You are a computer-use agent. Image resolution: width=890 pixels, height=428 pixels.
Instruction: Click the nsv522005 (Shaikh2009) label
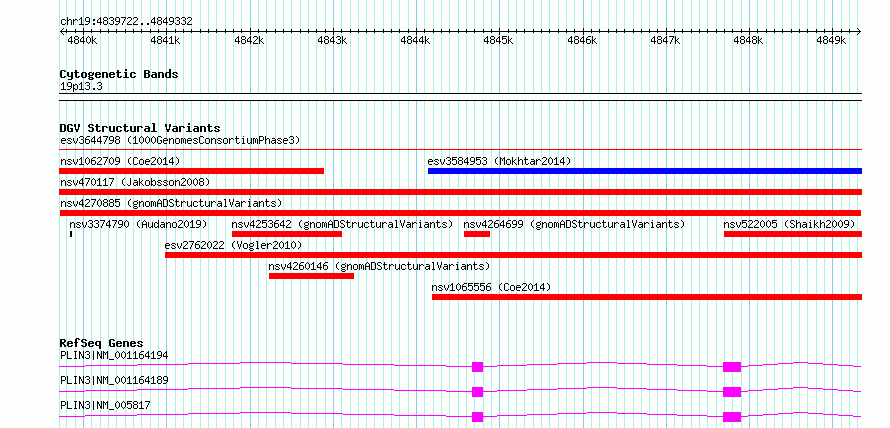tap(789, 224)
